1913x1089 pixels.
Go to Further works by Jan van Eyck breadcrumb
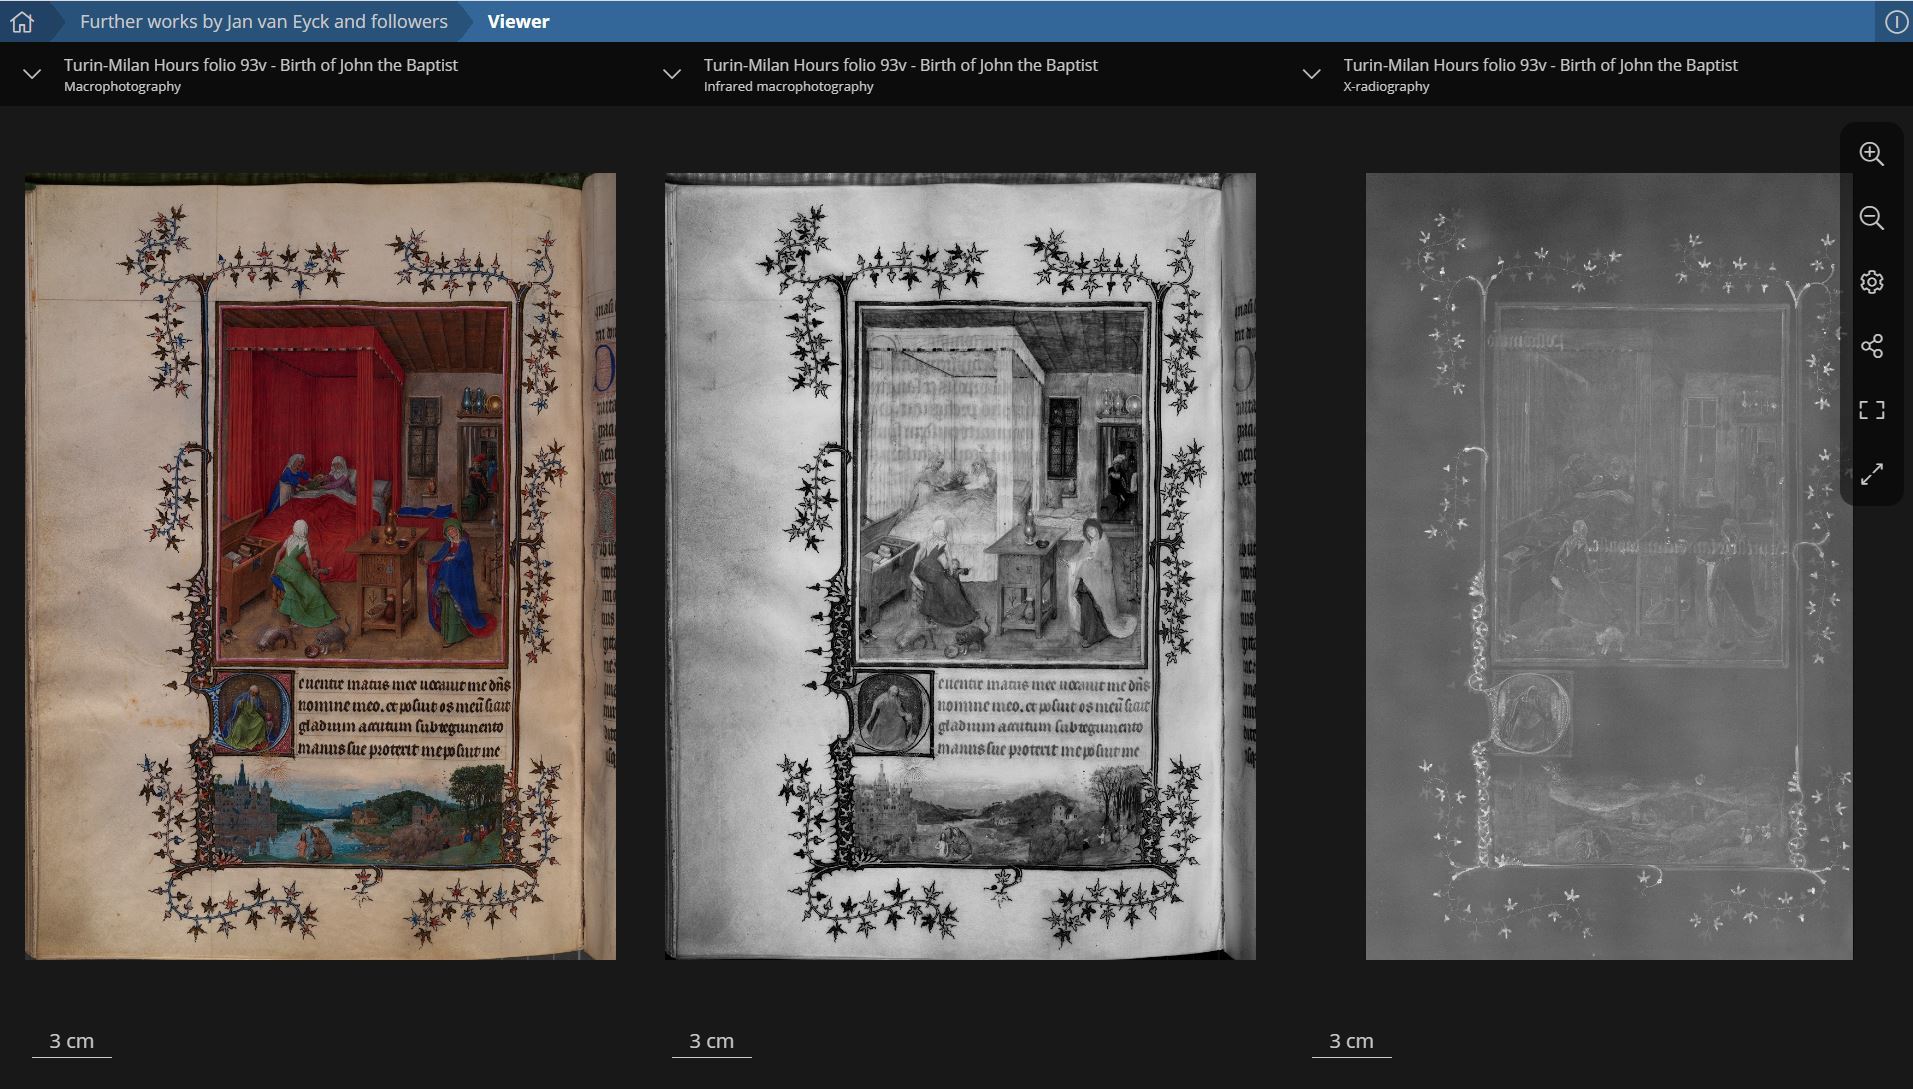tap(263, 21)
